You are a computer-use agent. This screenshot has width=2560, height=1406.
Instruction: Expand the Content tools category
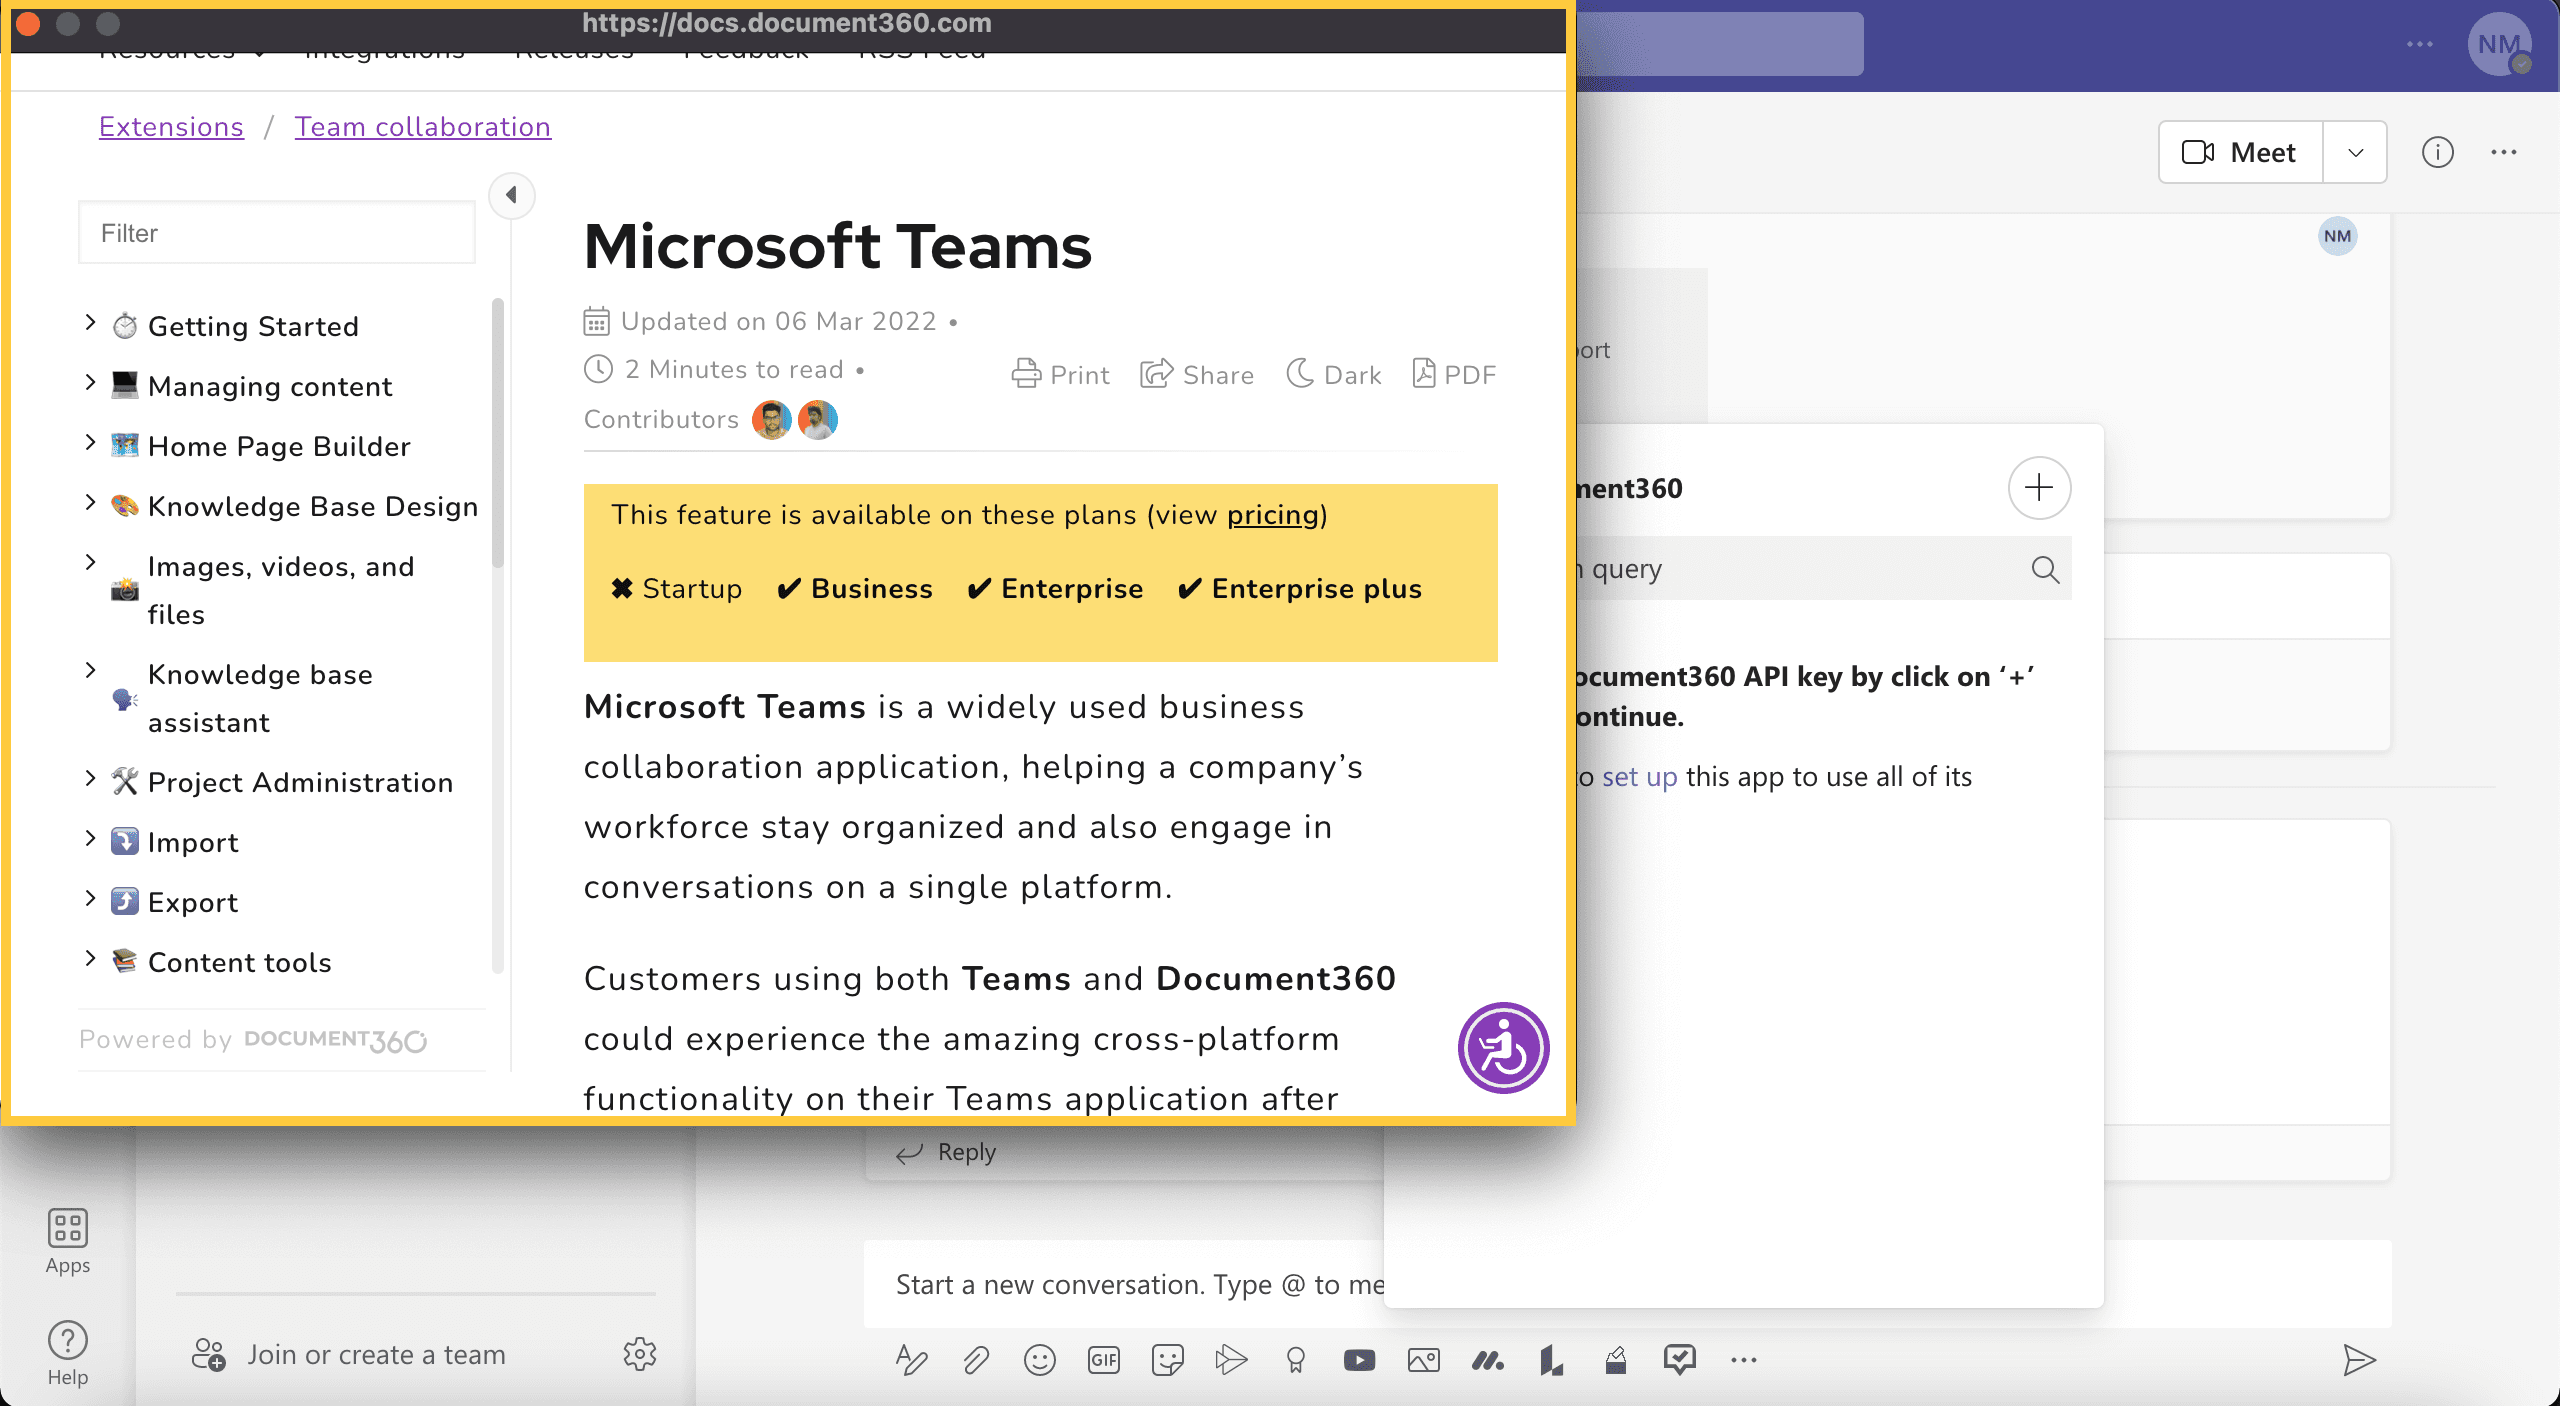point(90,959)
